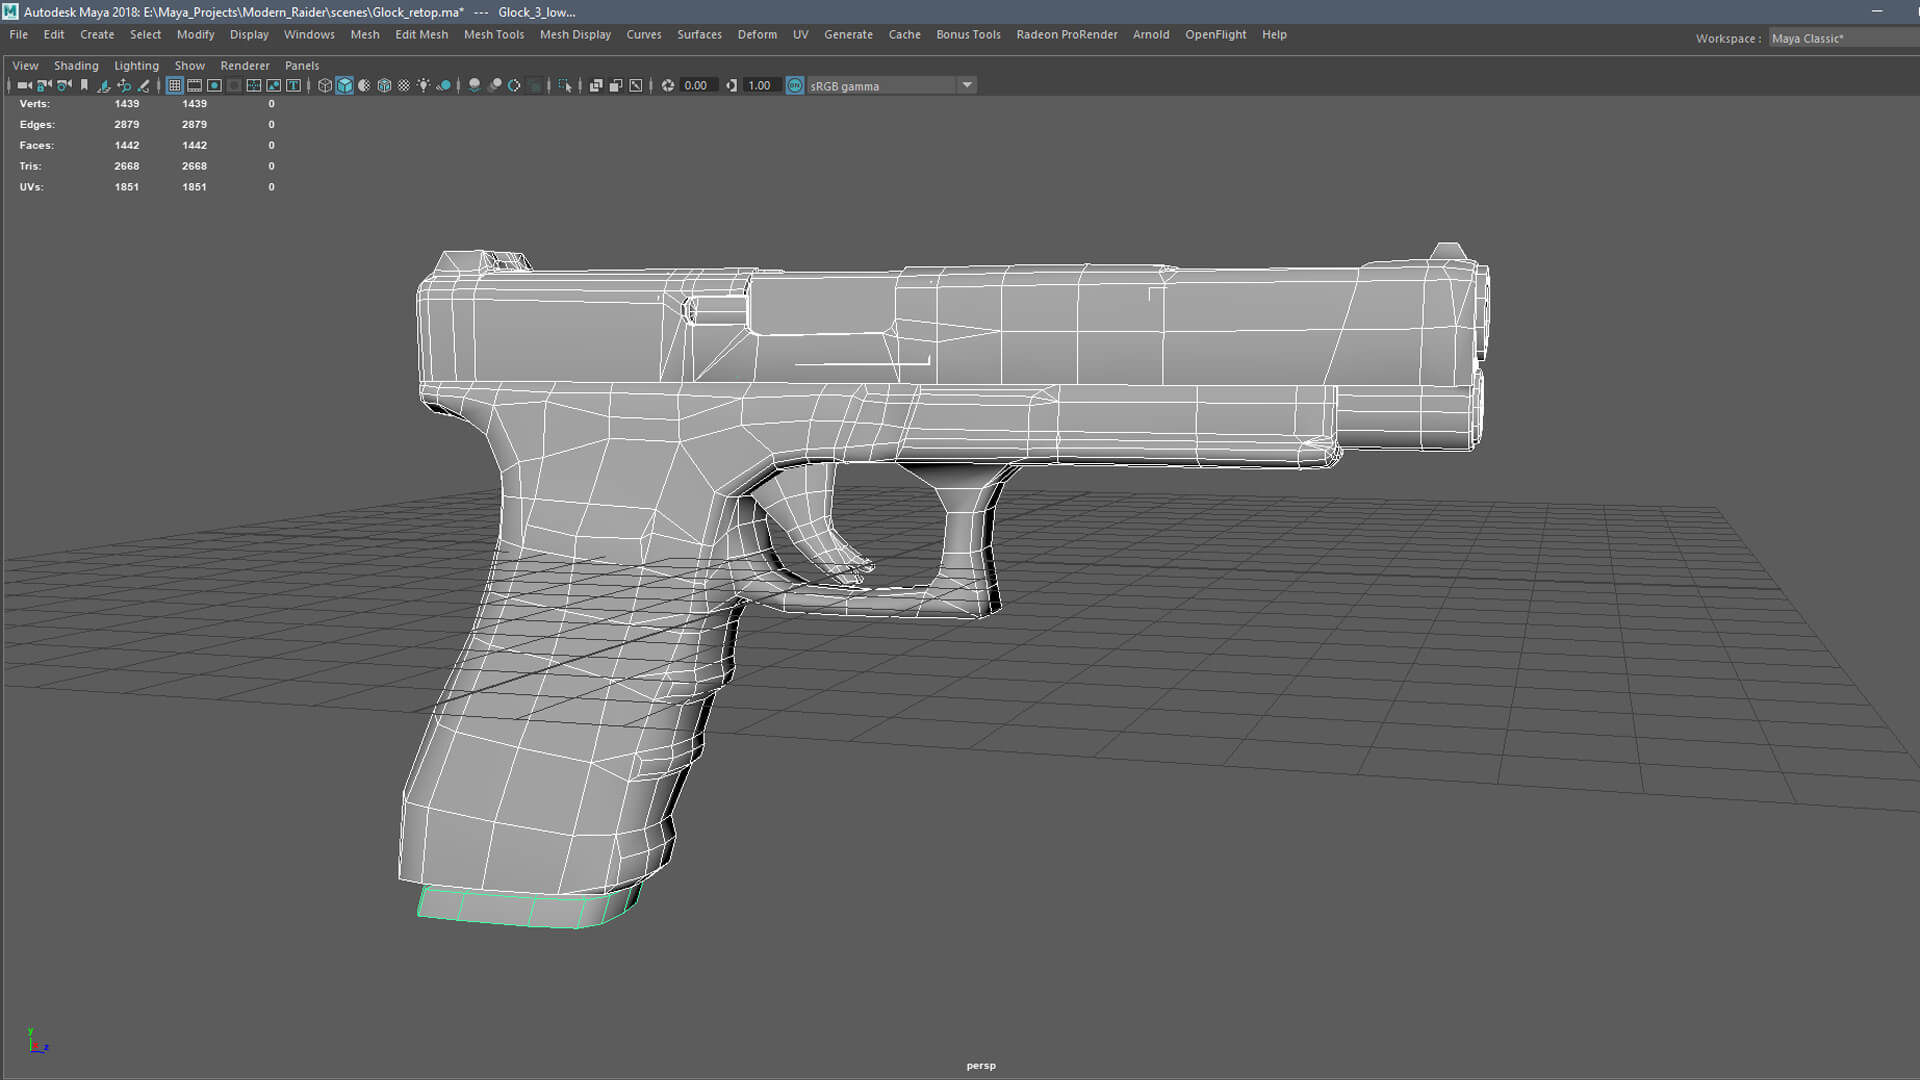This screenshot has width=1920, height=1080.
Task: Open the Edit Mesh menu
Action: click(421, 34)
